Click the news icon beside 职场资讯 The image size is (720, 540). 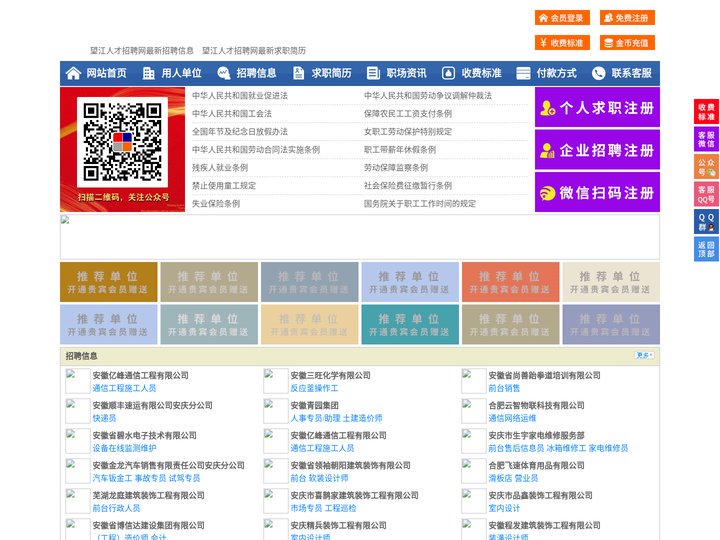coord(373,73)
